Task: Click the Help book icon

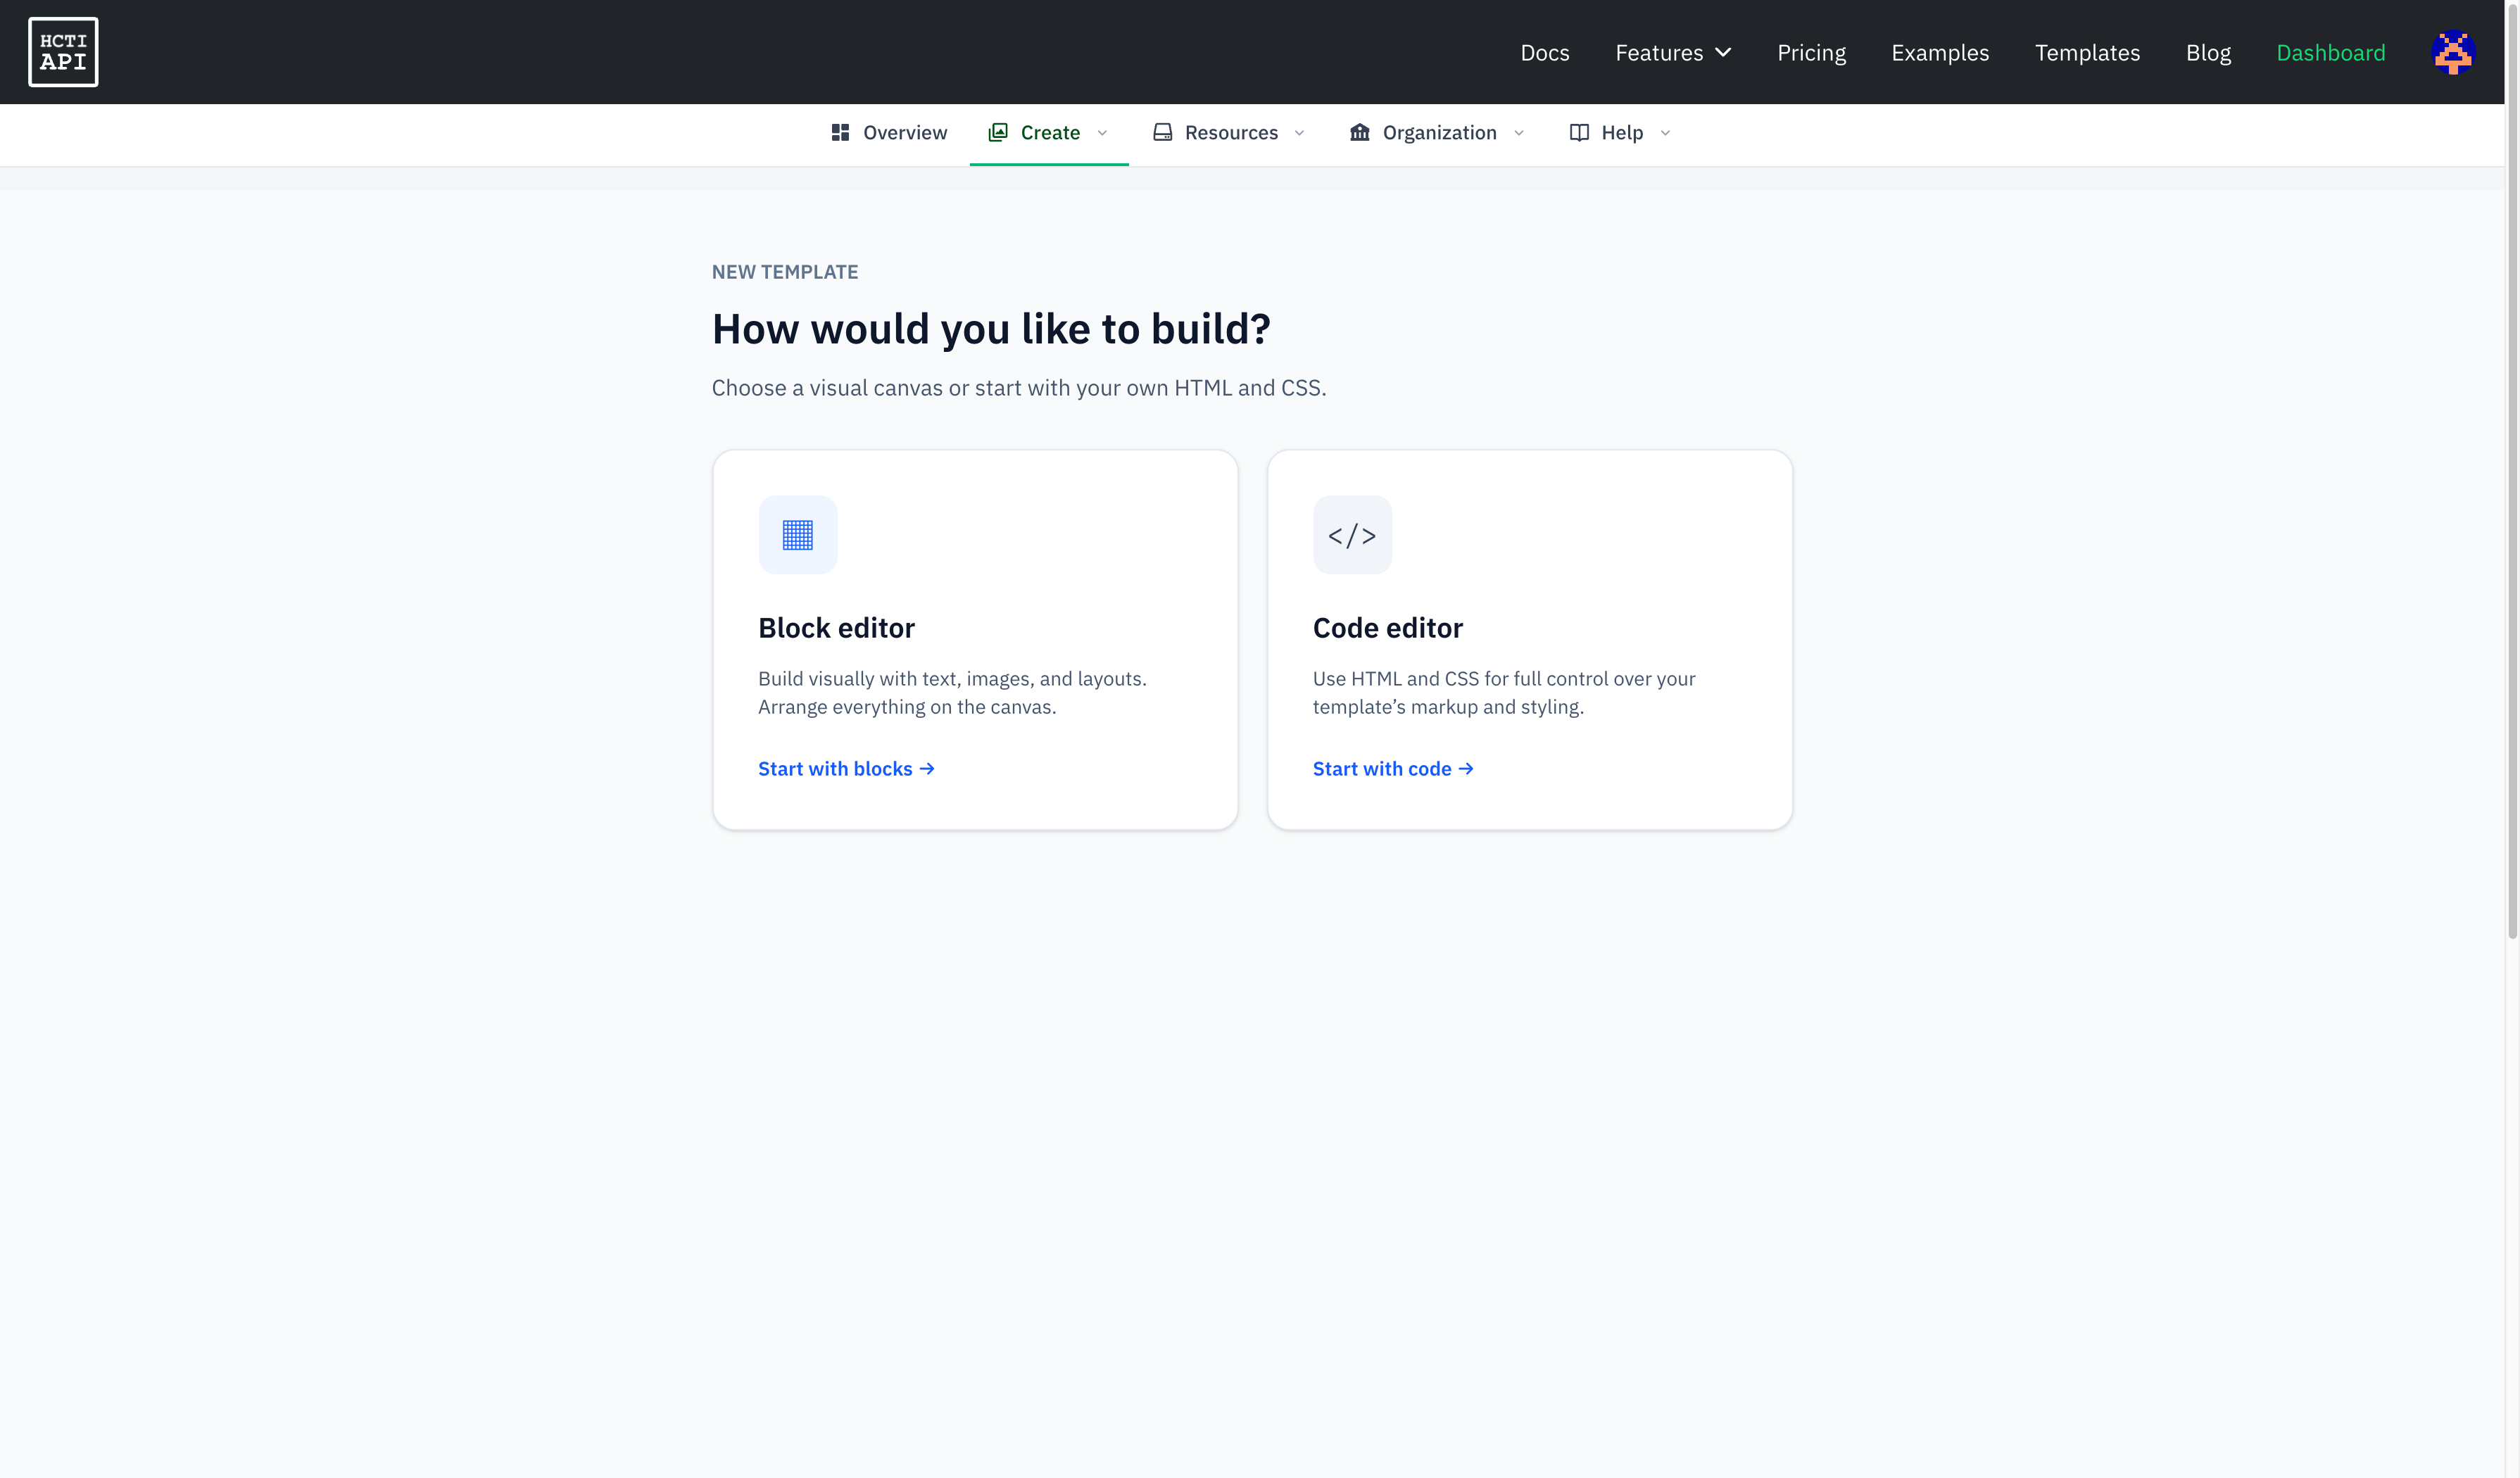Action: pos(1579,132)
